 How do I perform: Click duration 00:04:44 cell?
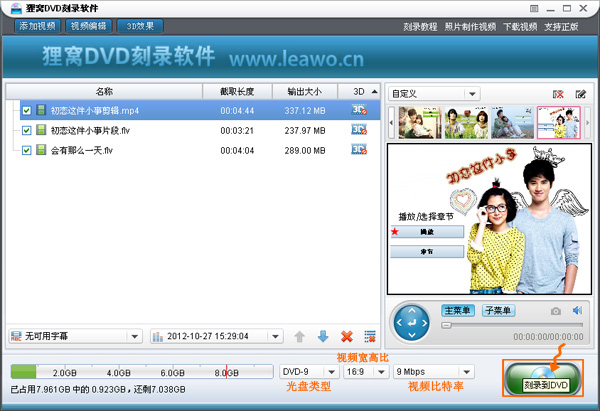(x=237, y=111)
